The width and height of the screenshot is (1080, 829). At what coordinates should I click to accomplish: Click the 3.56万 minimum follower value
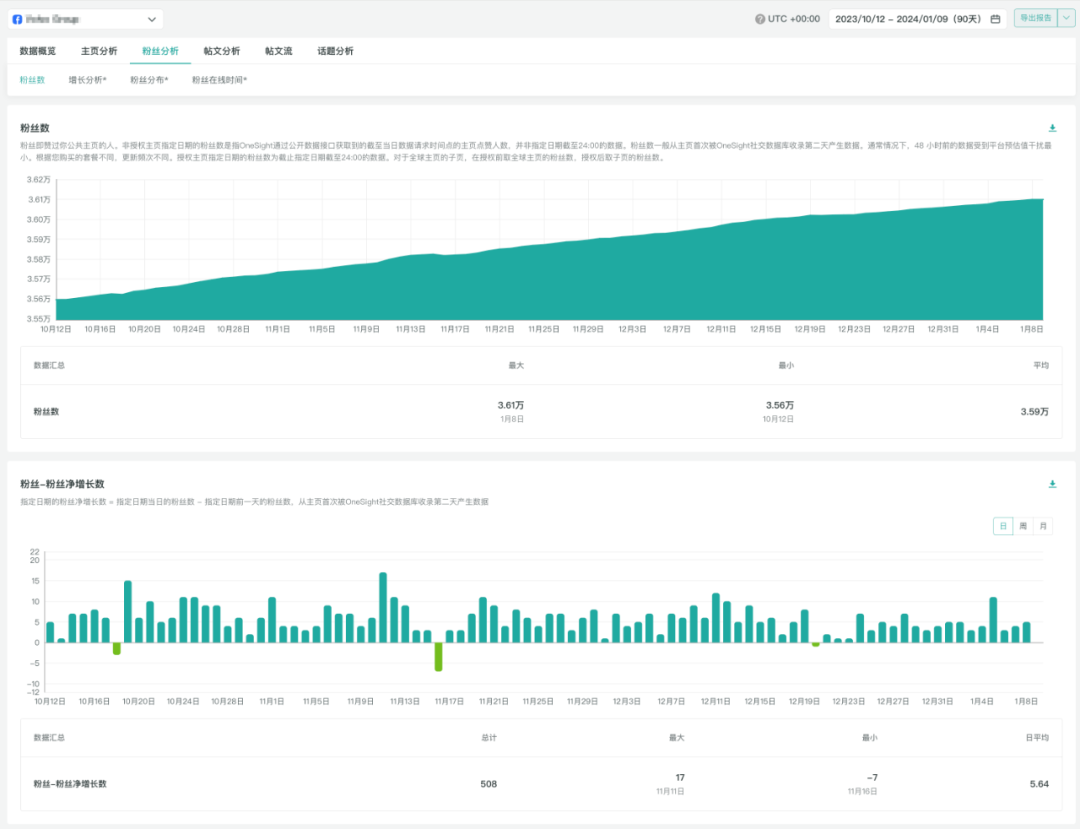click(780, 406)
